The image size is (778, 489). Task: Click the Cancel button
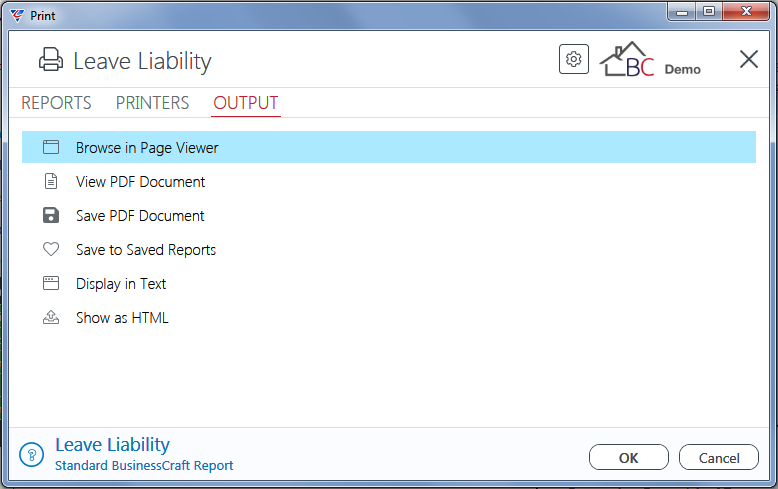pos(718,457)
